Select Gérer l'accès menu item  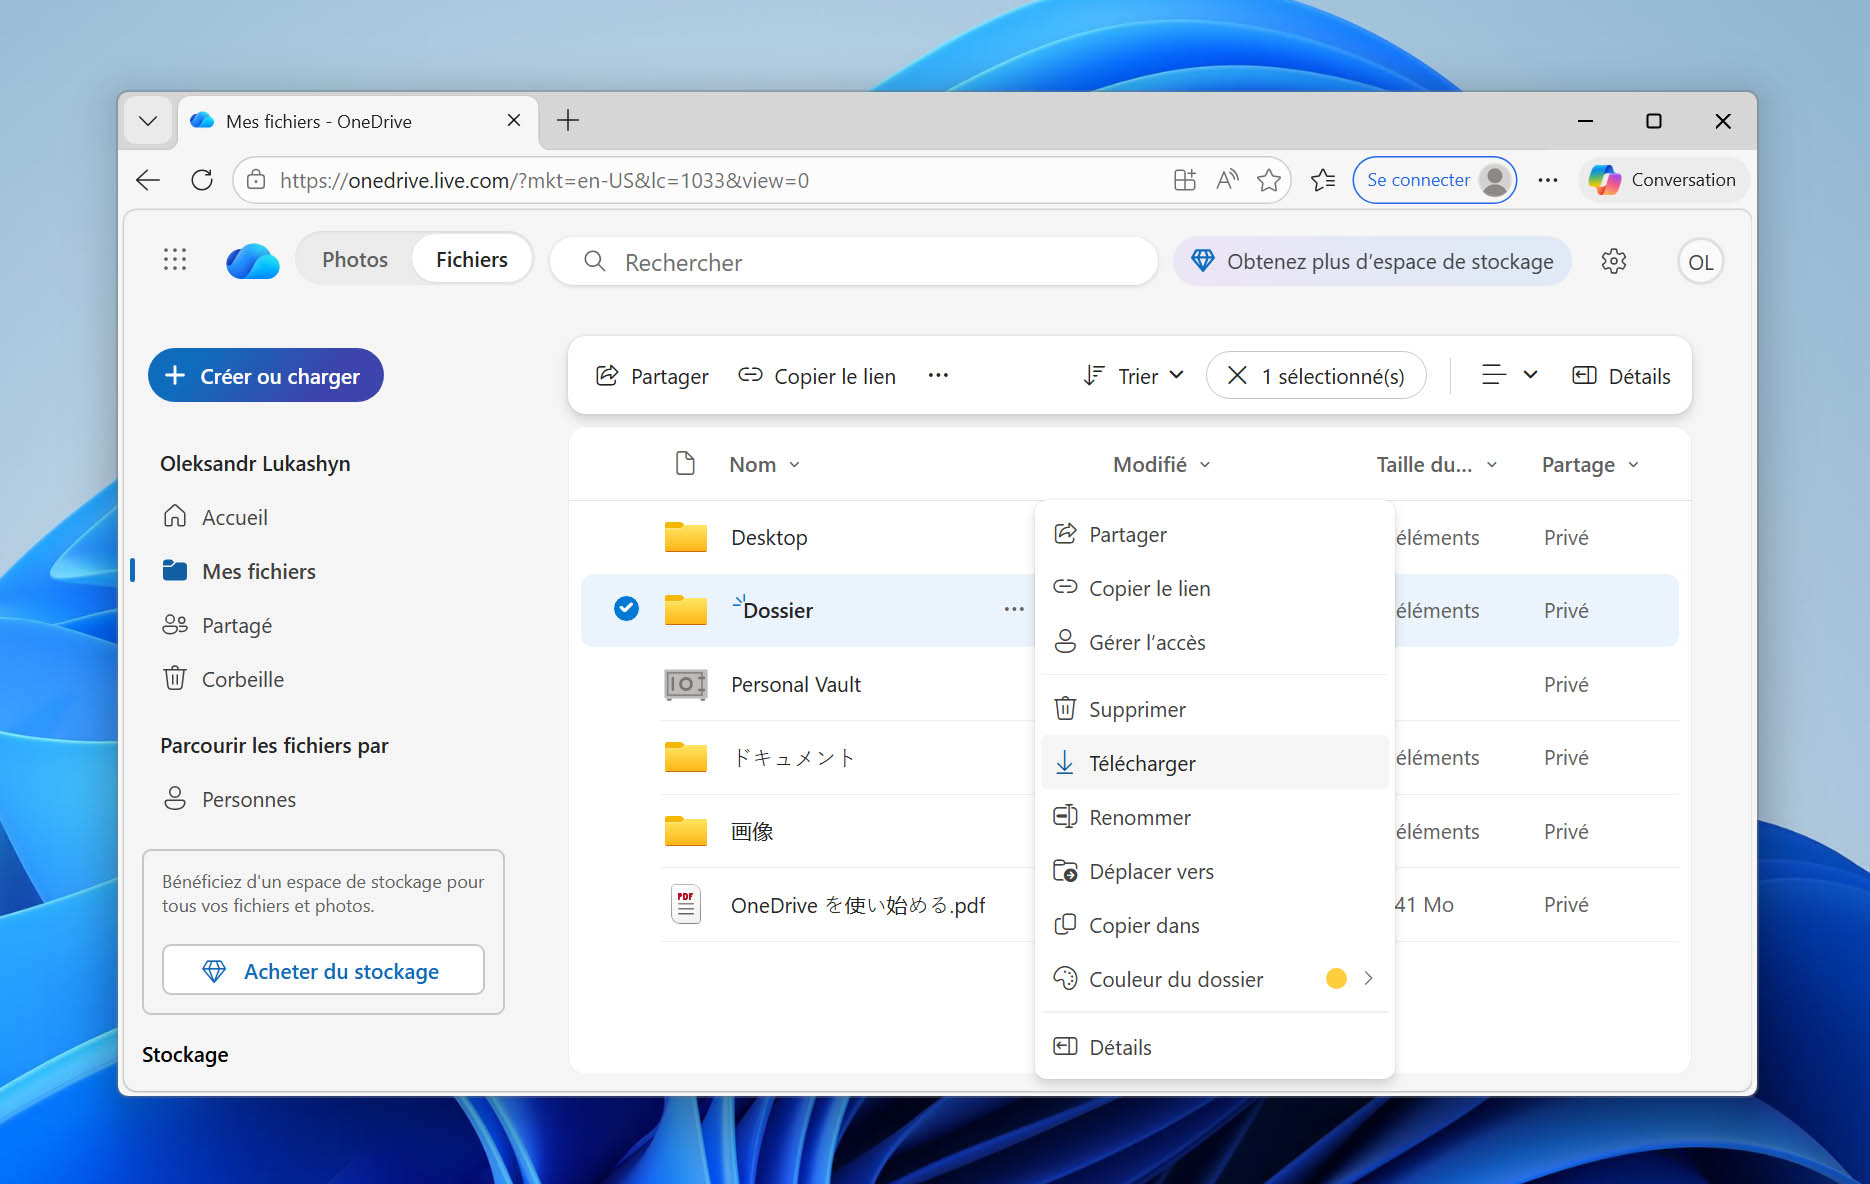(1214, 642)
